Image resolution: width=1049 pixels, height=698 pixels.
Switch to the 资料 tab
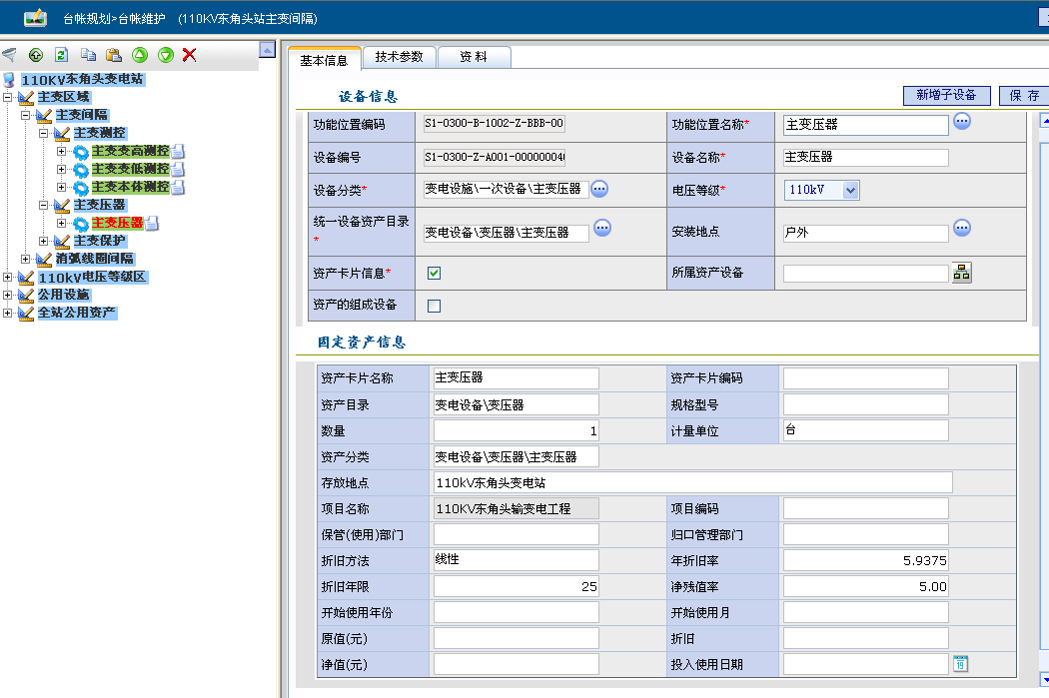pos(473,57)
